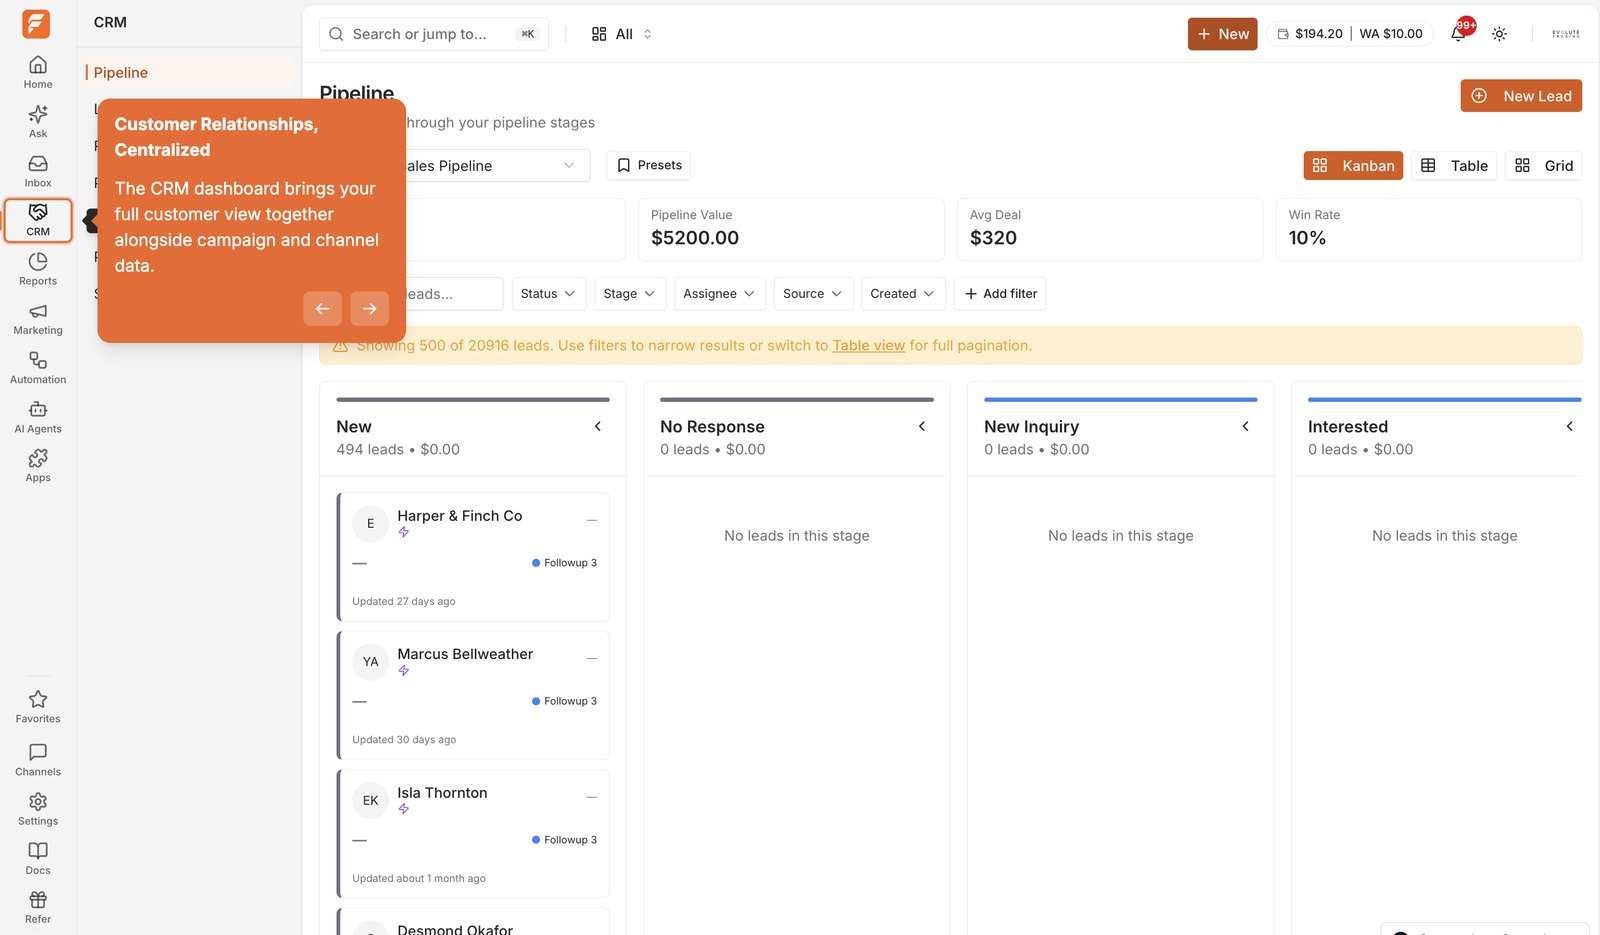Click the New Lead button
This screenshot has width=1600, height=935.
(x=1521, y=96)
